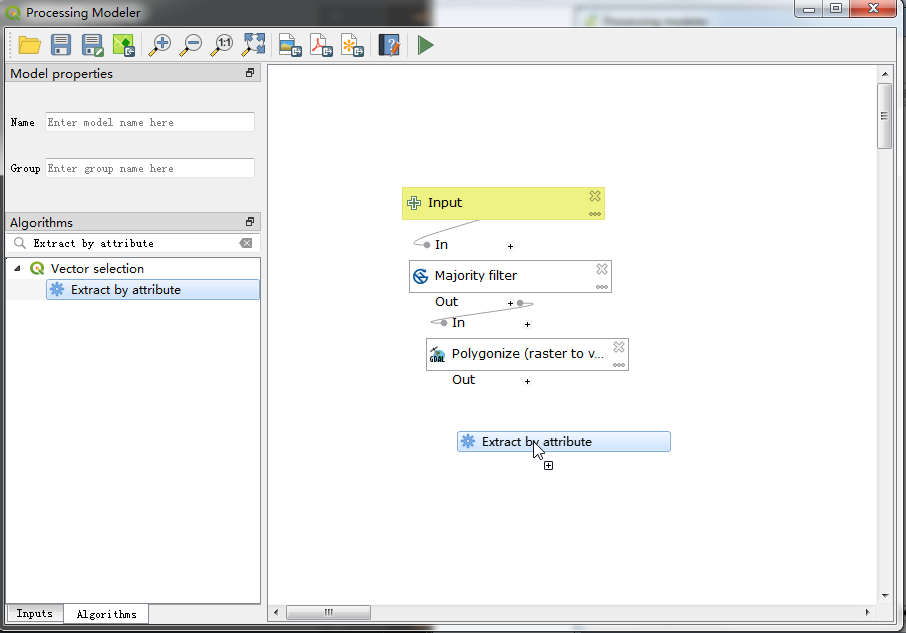Run the model with the green play button
Screen dimensions: 906x633
(x=425, y=45)
